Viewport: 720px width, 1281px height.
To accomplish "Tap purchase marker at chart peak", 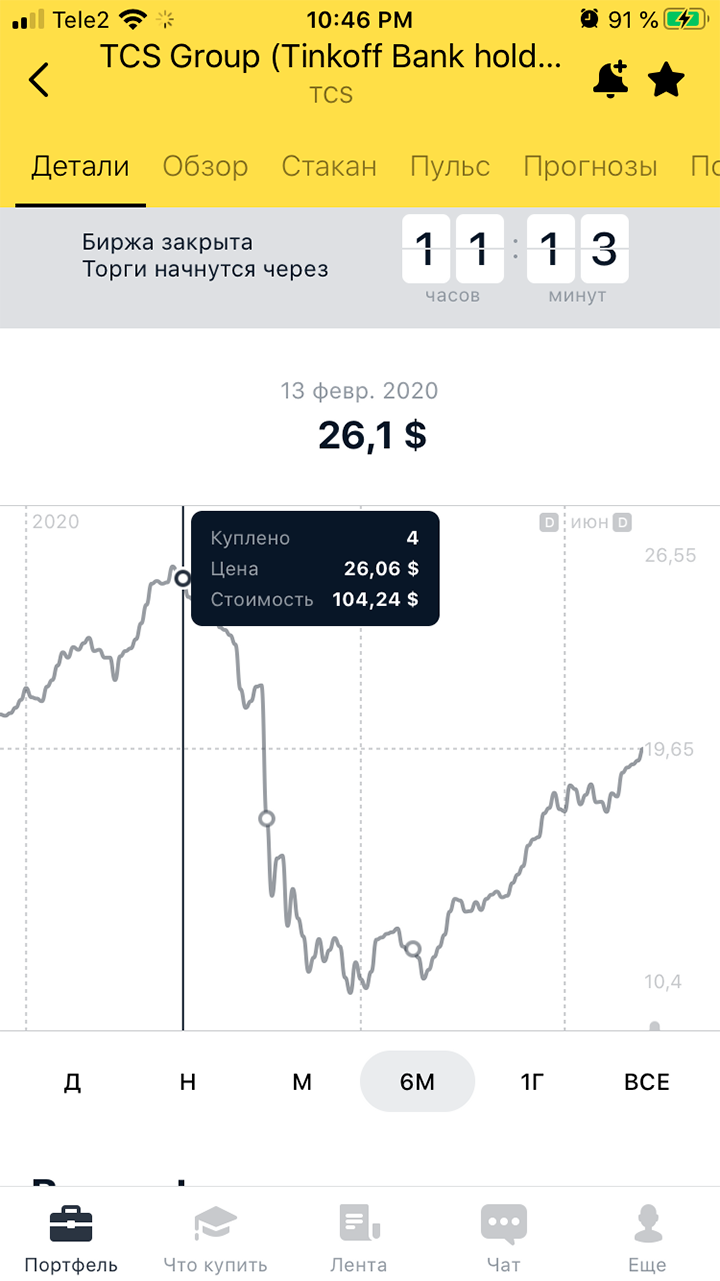I will pos(183,577).
